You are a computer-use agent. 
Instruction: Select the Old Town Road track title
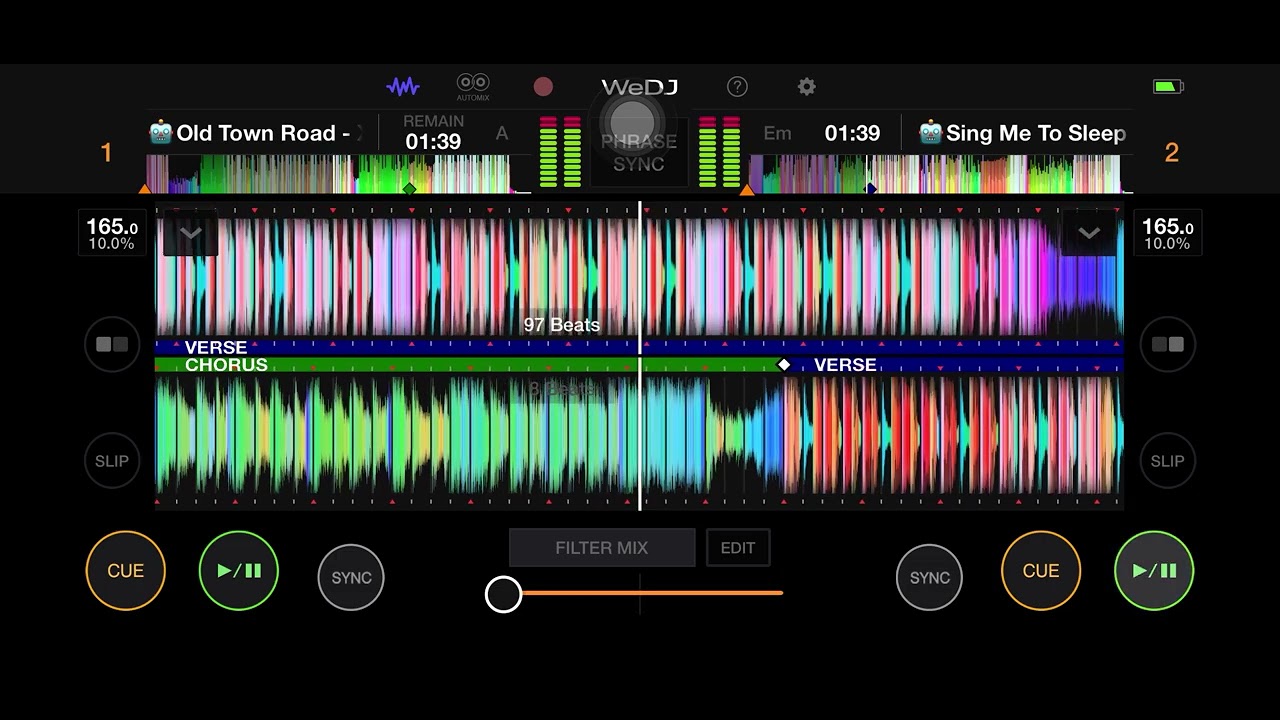(x=255, y=133)
